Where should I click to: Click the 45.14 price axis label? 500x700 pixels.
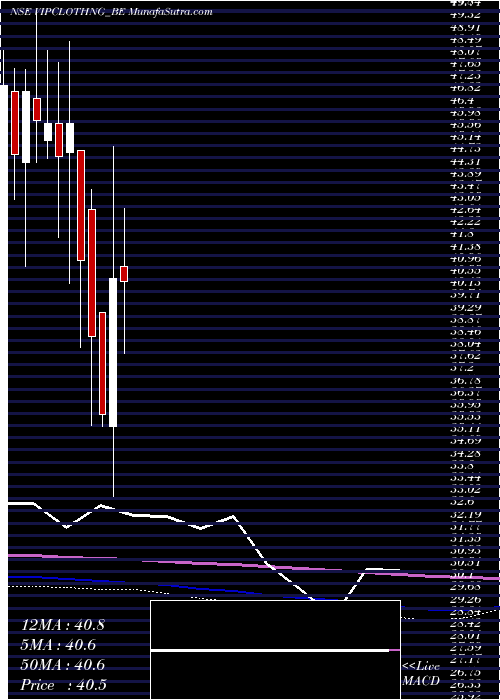pos(466,138)
